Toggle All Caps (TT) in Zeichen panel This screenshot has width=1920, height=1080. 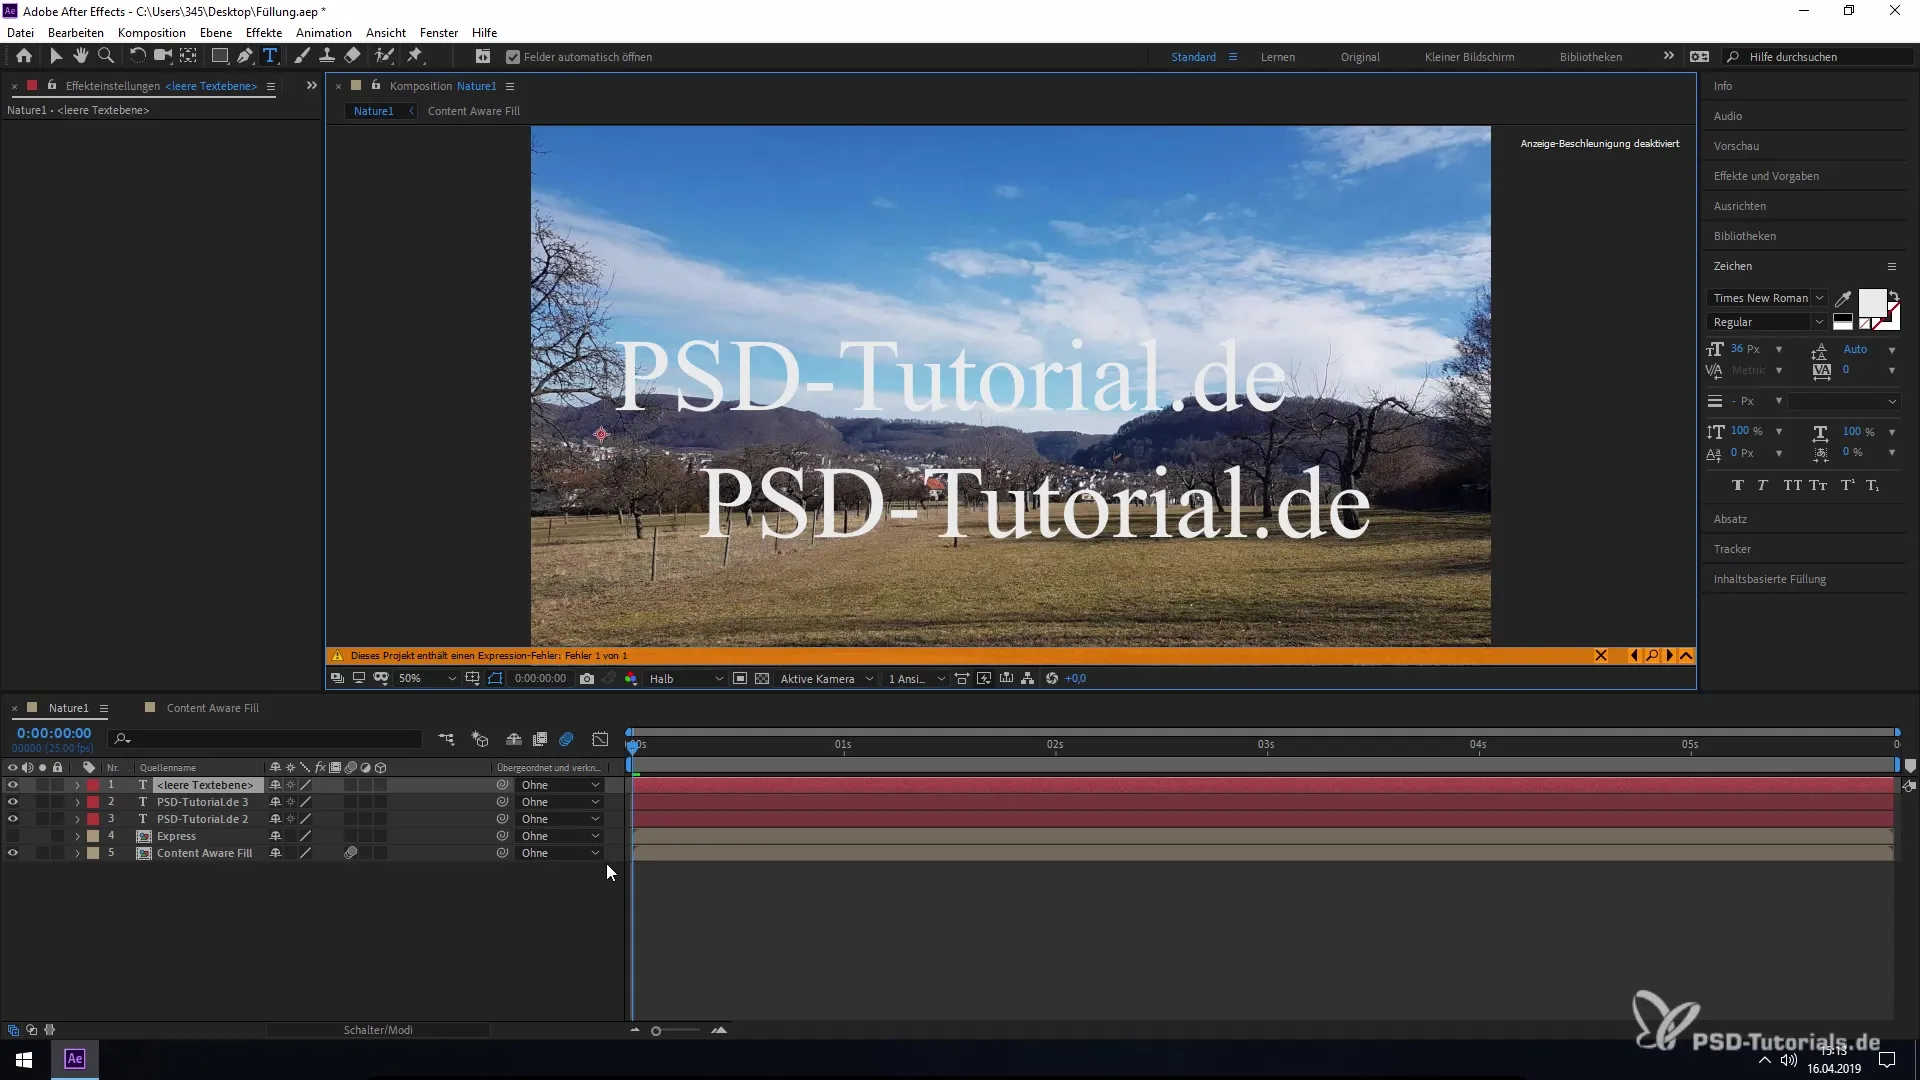tap(1792, 485)
